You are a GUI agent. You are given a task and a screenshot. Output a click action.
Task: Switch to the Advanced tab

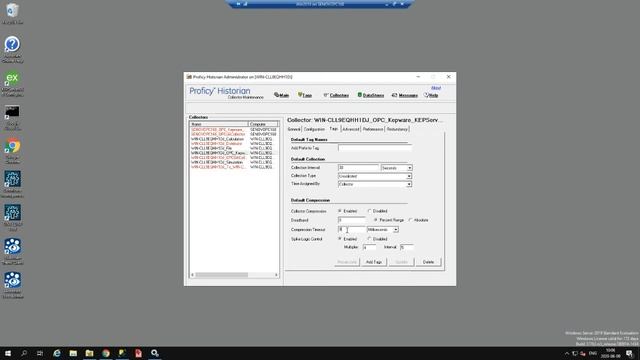[x=351, y=129]
